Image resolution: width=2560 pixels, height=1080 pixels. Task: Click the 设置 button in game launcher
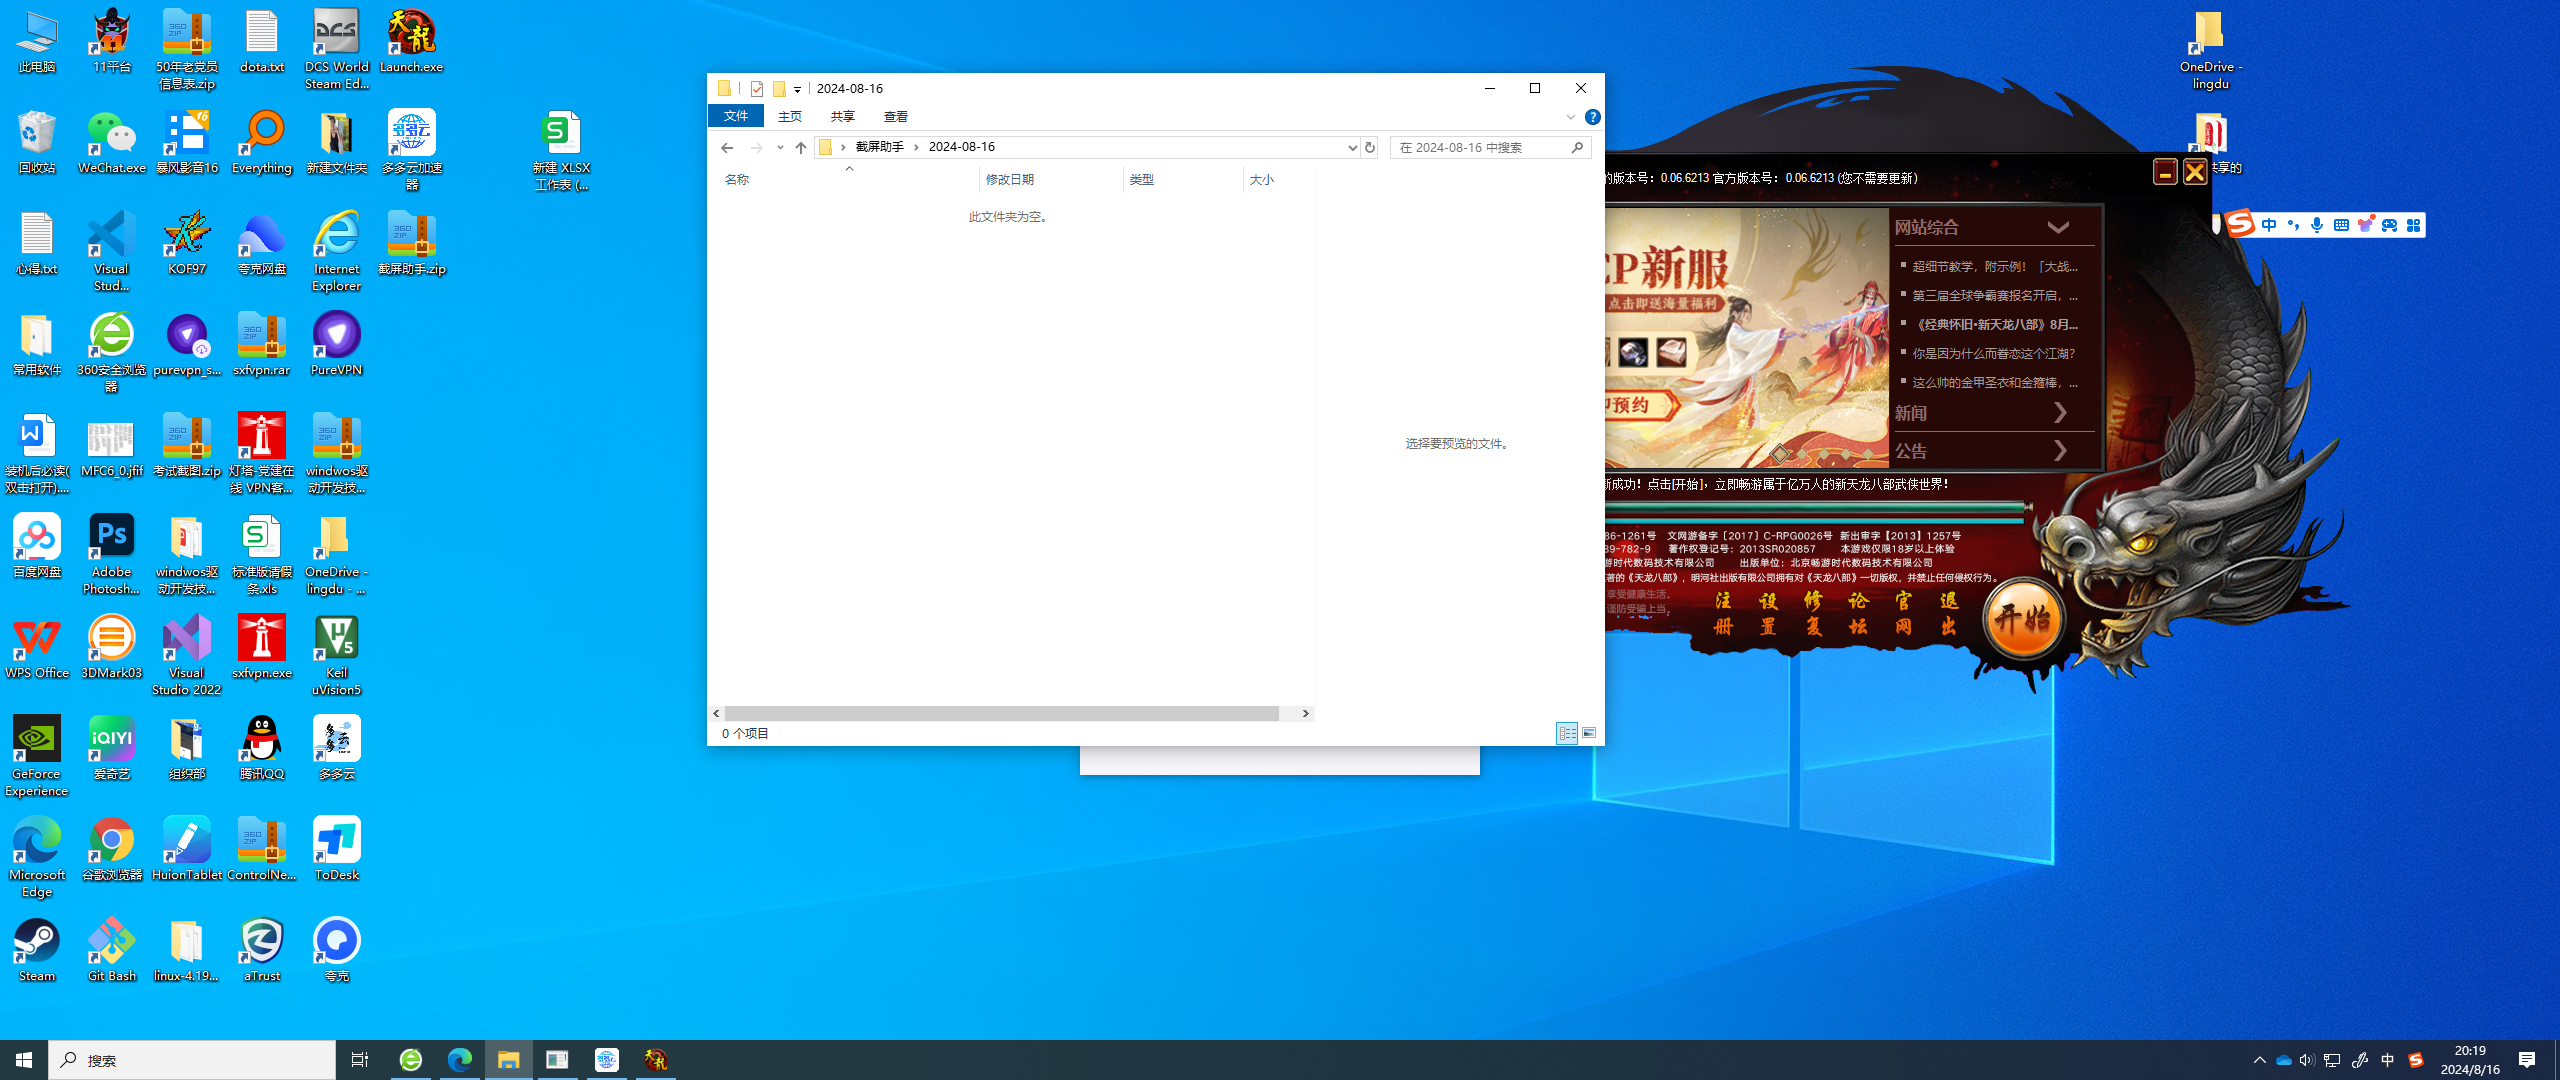(1768, 613)
